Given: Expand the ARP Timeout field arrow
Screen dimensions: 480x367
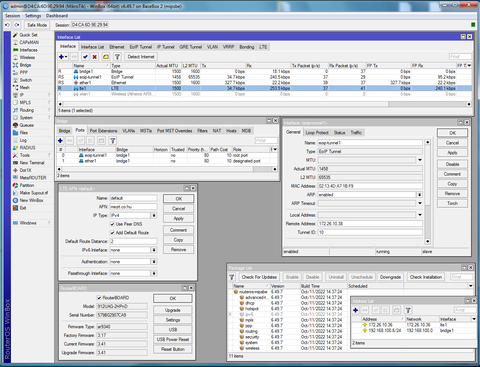Looking at the screenshot, I should coord(420,203).
